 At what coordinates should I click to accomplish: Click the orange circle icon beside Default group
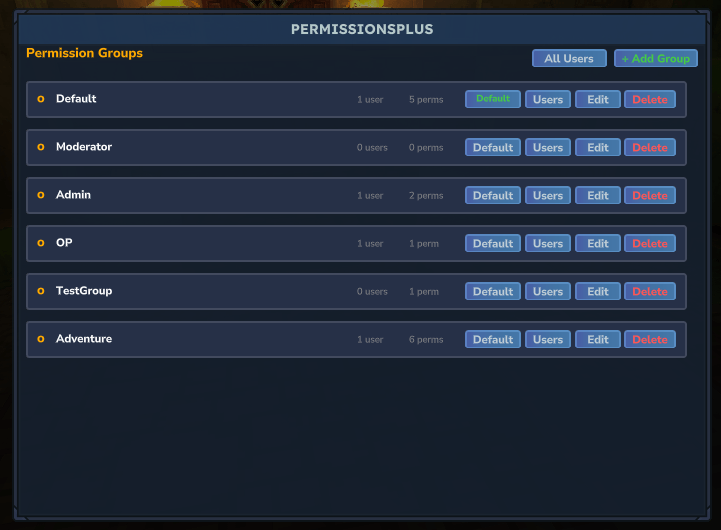coord(41,99)
